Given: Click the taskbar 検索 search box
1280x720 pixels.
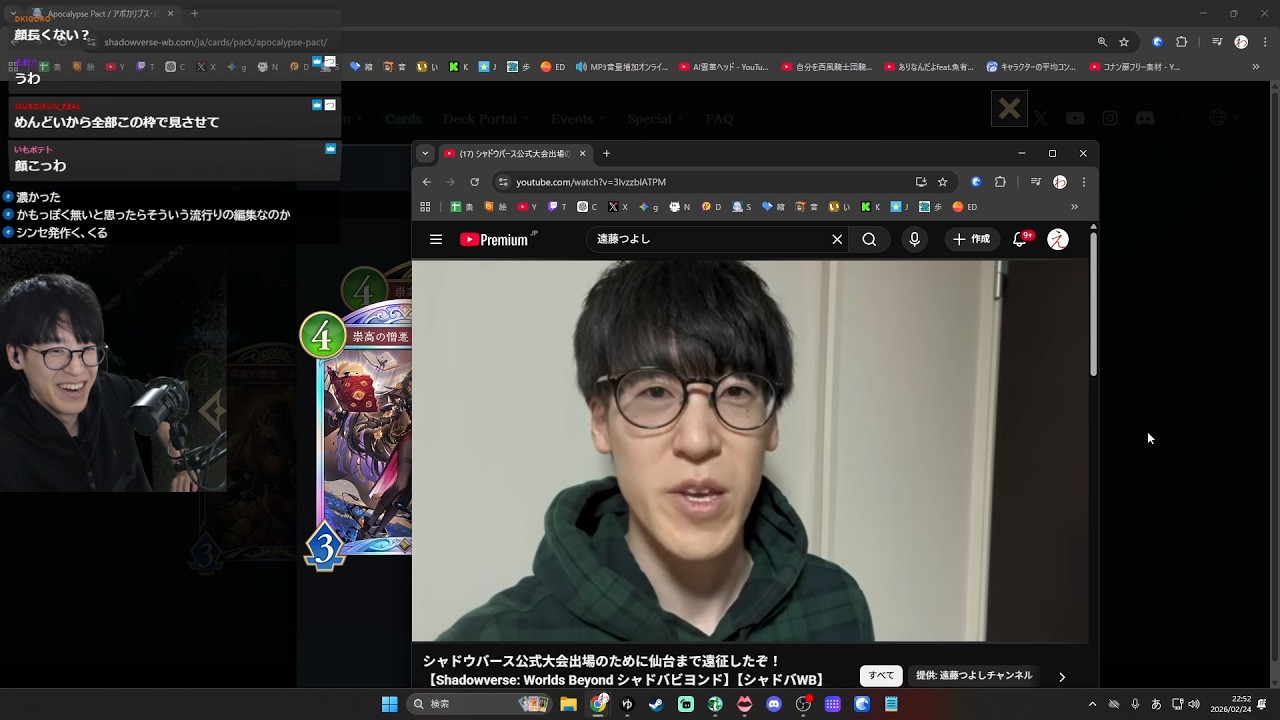Looking at the screenshot, I should (480, 704).
